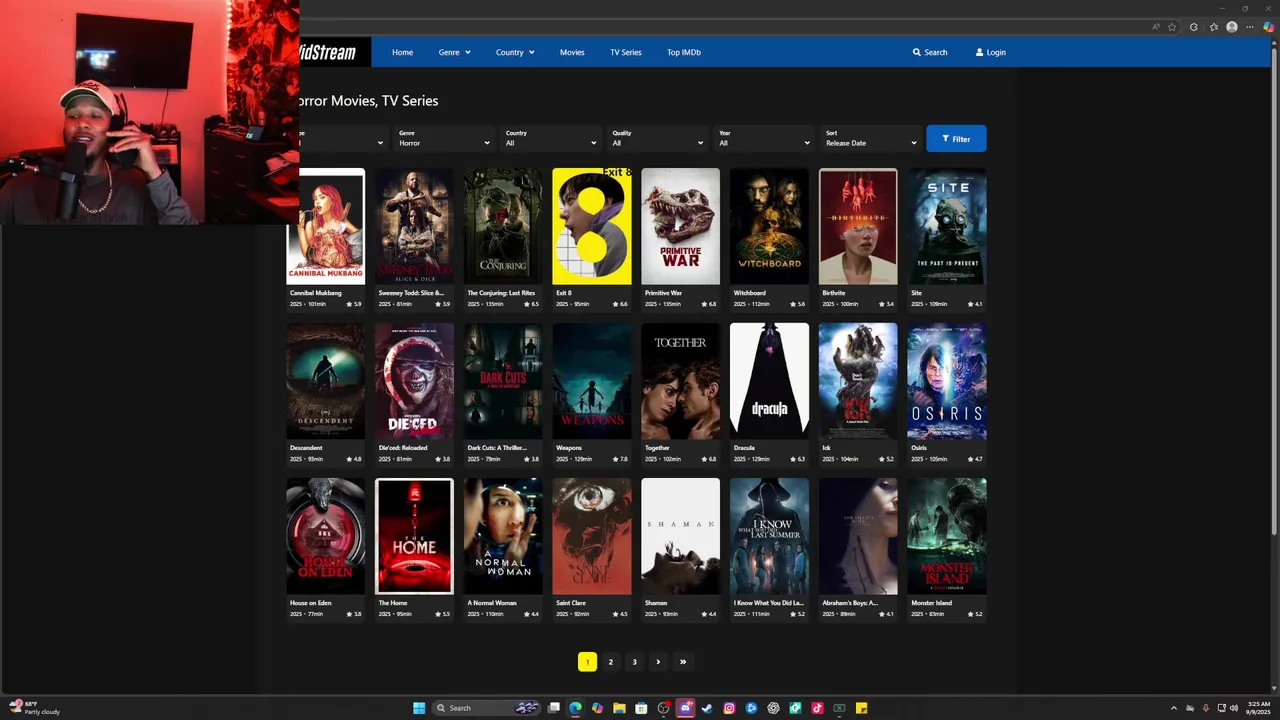Click the Filter button
Screen dimensions: 1280x720
(x=956, y=139)
